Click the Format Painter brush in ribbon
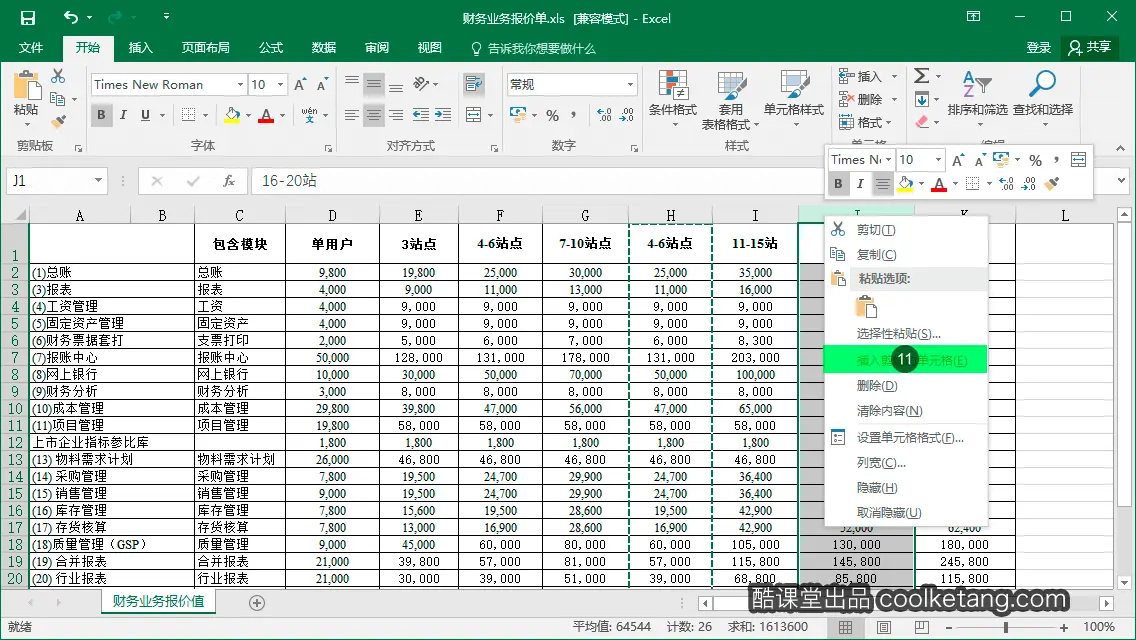 point(58,121)
